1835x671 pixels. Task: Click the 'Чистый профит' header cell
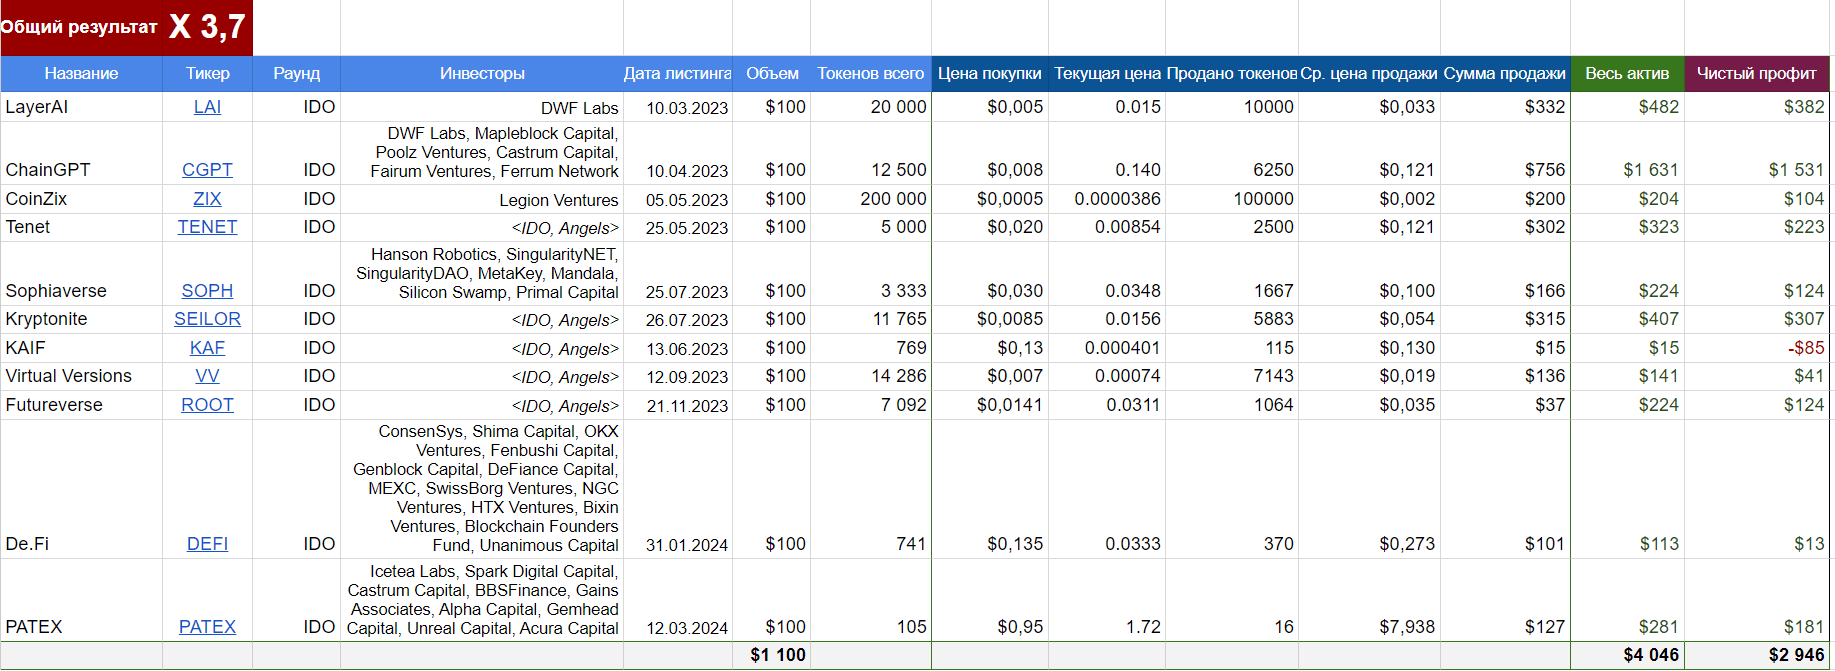1756,74
